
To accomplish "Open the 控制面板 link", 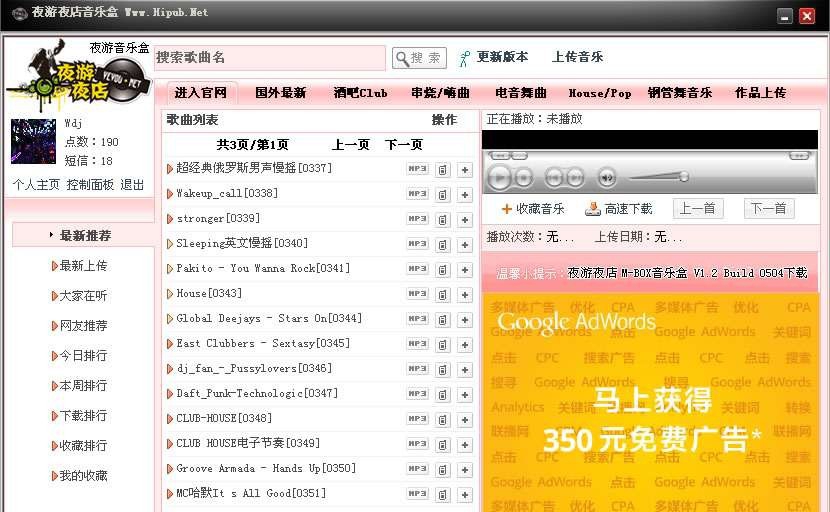I will click(x=90, y=185).
